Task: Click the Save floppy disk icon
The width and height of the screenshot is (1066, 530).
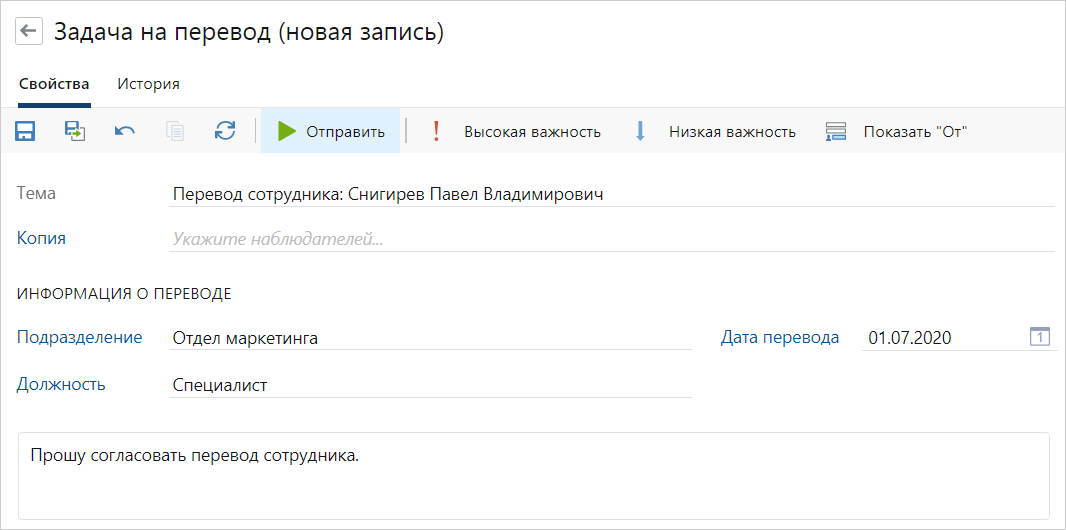Action: [x=26, y=130]
